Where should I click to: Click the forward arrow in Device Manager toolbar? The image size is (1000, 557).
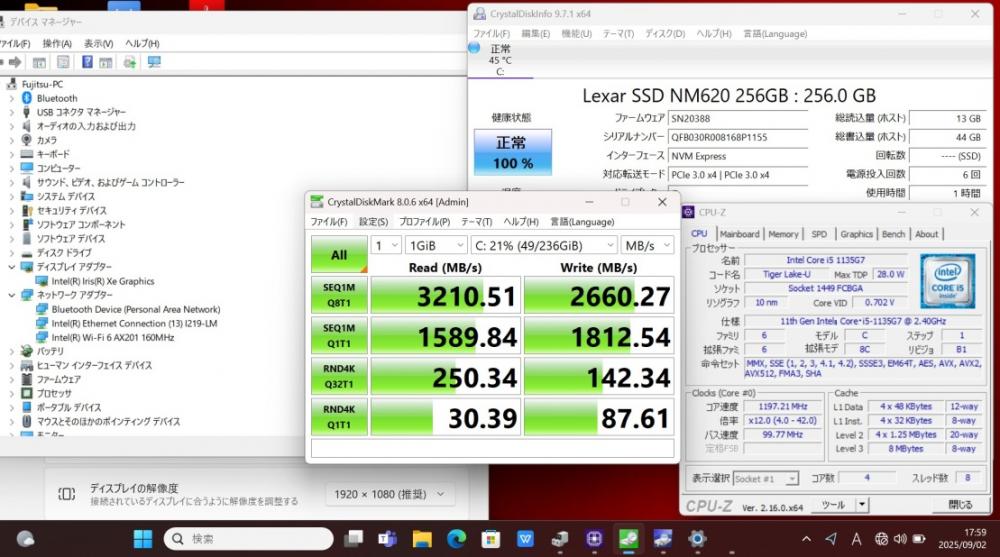(x=15, y=62)
